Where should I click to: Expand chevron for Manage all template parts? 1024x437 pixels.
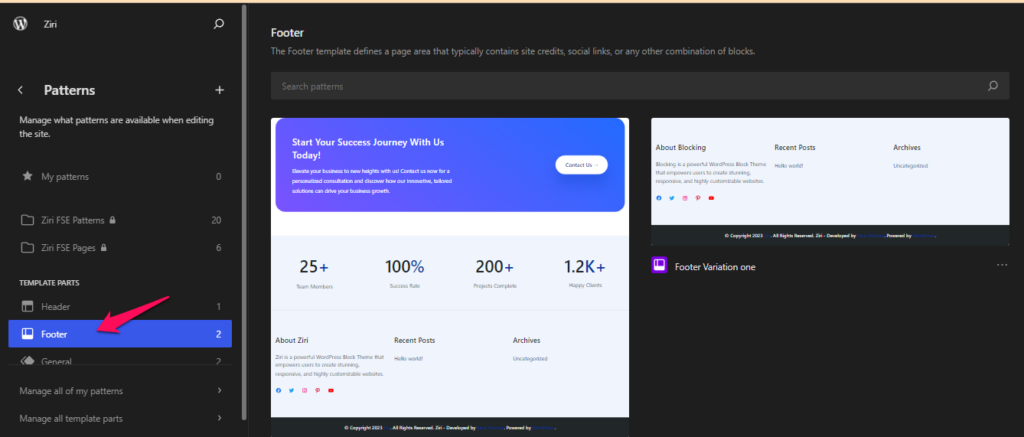(219, 418)
